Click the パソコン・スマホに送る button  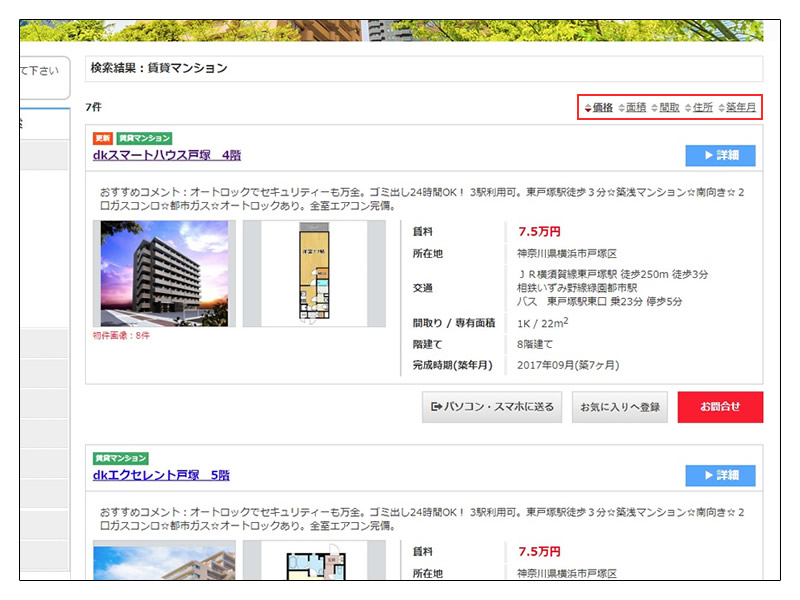(492, 407)
